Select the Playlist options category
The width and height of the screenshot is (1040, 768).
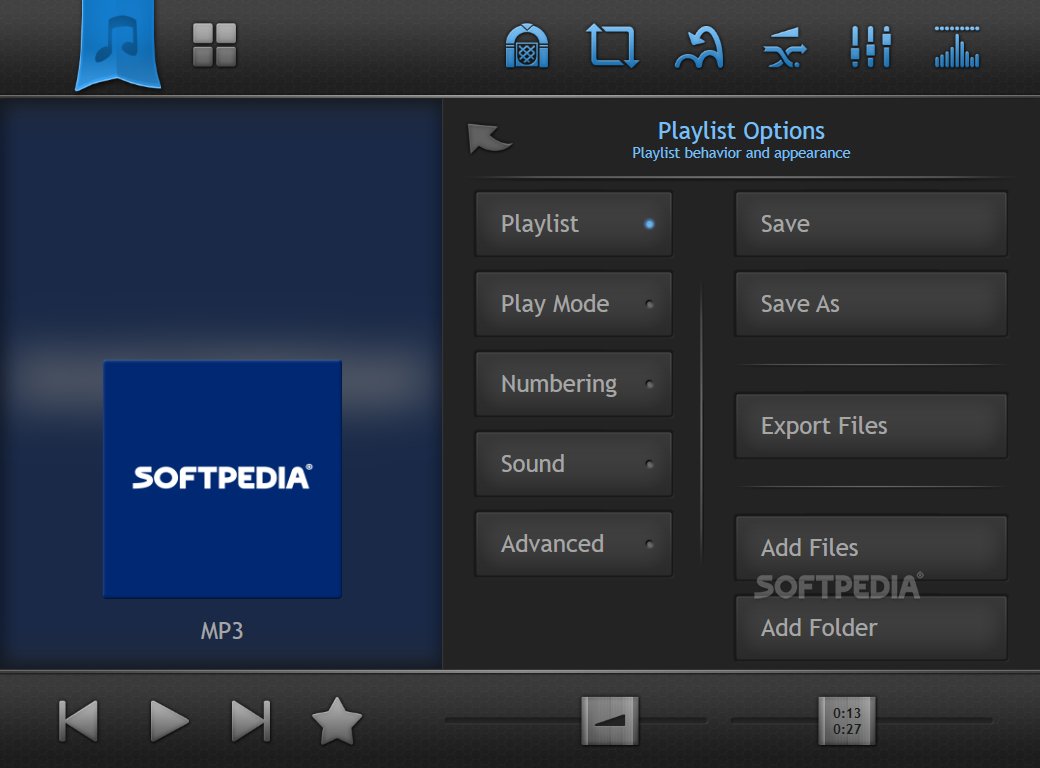(x=574, y=224)
